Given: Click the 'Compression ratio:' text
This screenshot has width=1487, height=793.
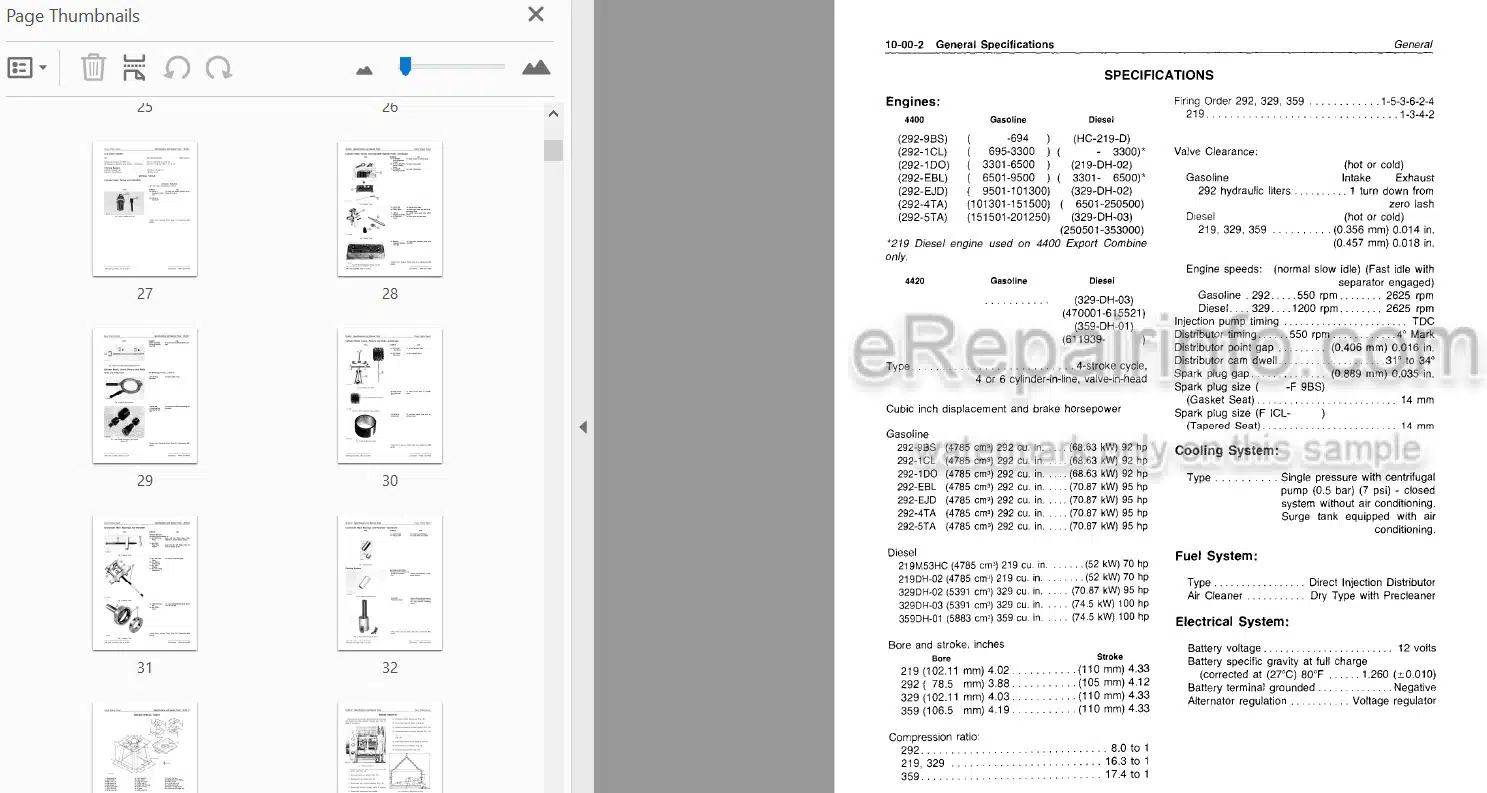Looking at the screenshot, I should (934, 737).
